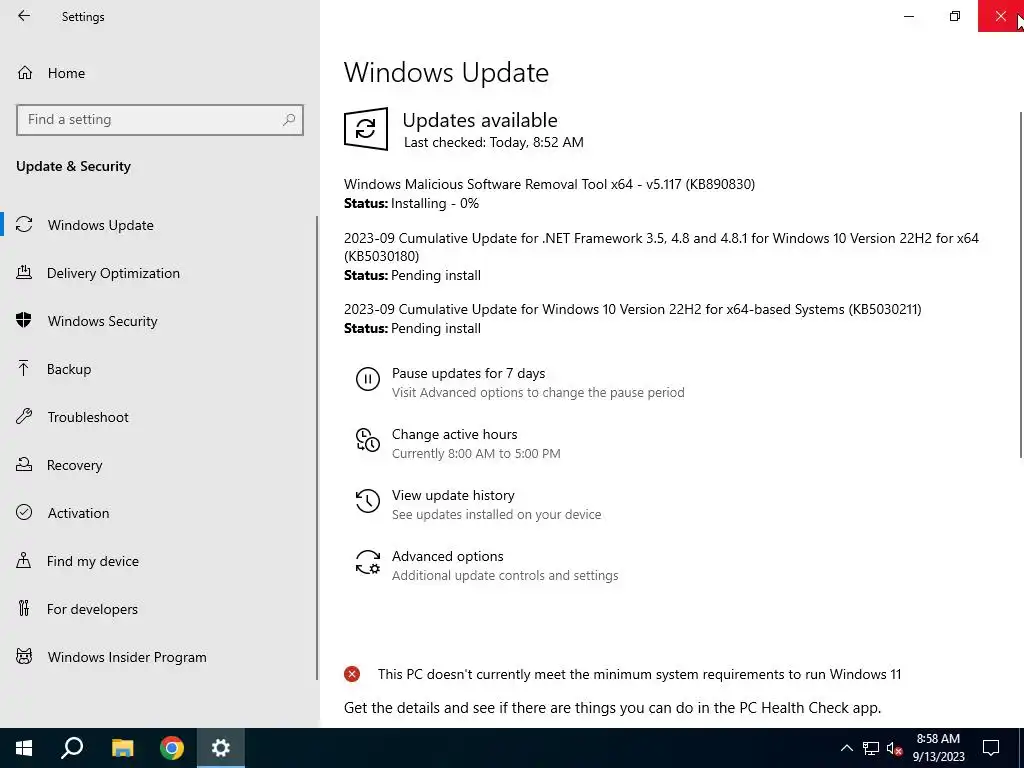Click Pause updates for 7 days
The width and height of the screenshot is (1024, 768).
(x=468, y=374)
